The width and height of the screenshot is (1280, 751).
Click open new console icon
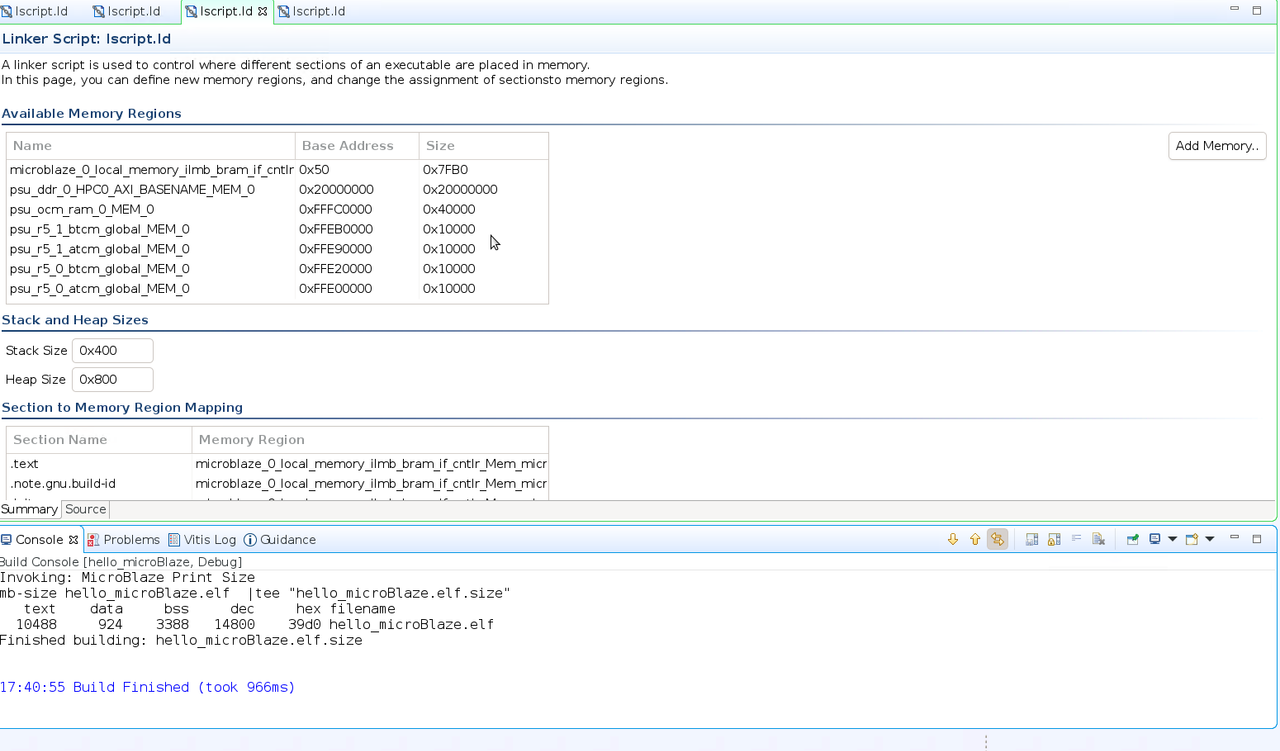1192,539
